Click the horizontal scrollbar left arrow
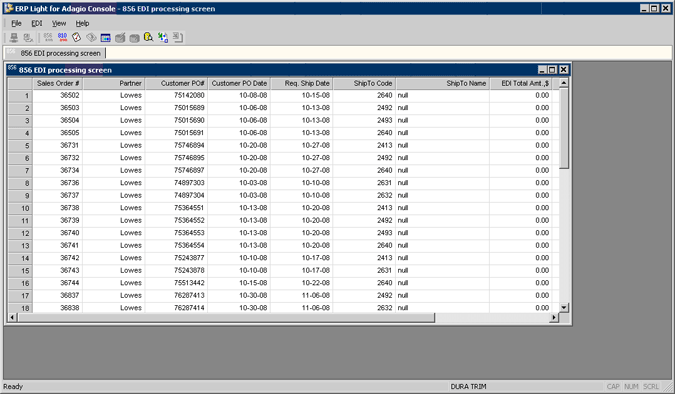The height and width of the screenshot is (394, 675). point(12,317)
